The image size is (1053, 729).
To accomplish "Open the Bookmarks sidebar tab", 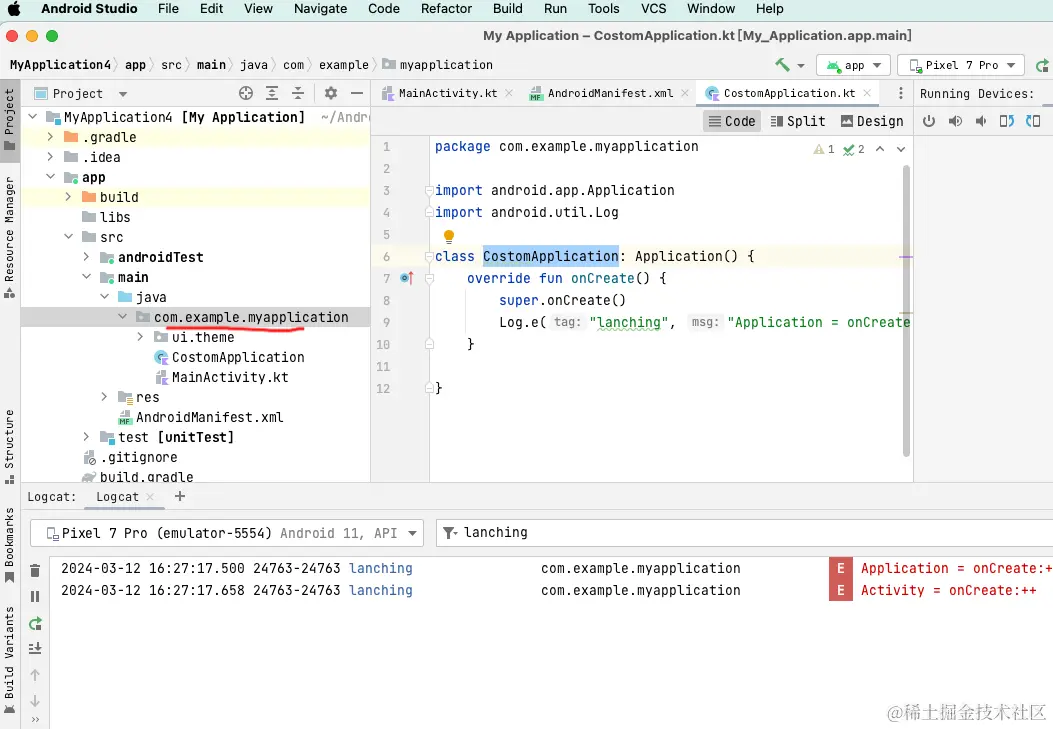I will point(9,546).
